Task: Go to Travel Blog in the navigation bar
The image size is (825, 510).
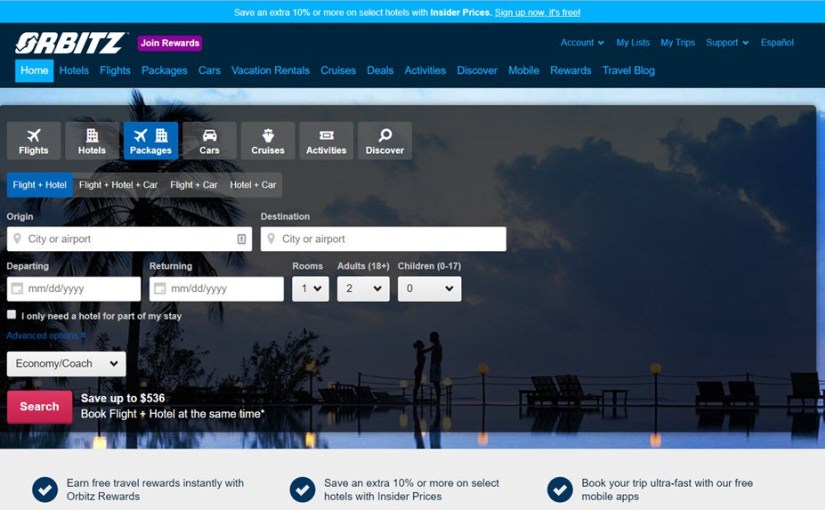Action: 628,71
